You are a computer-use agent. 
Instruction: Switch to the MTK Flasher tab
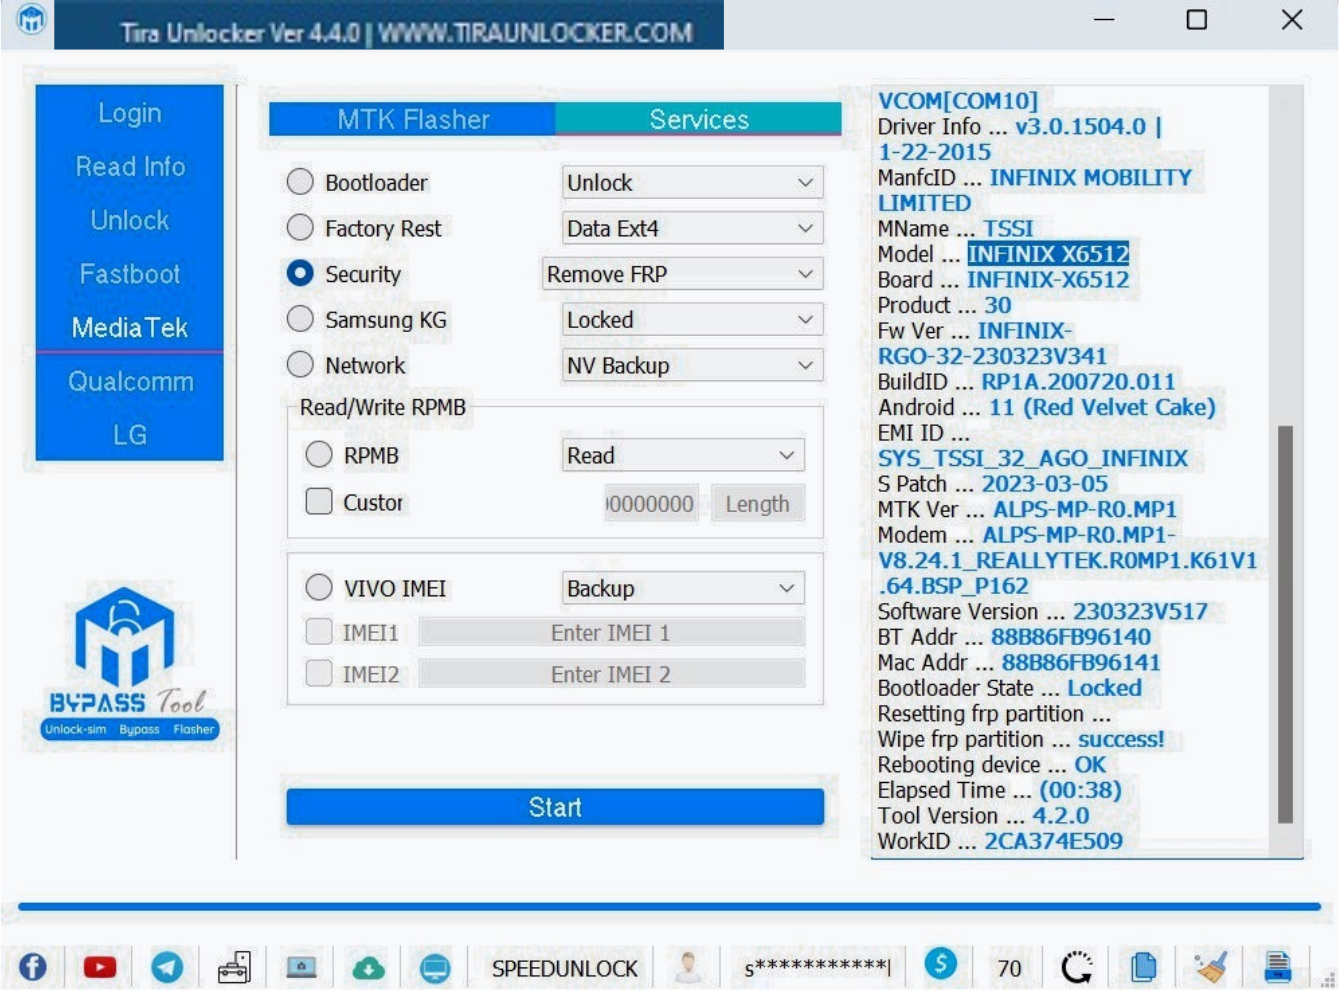tap(412, 119)
